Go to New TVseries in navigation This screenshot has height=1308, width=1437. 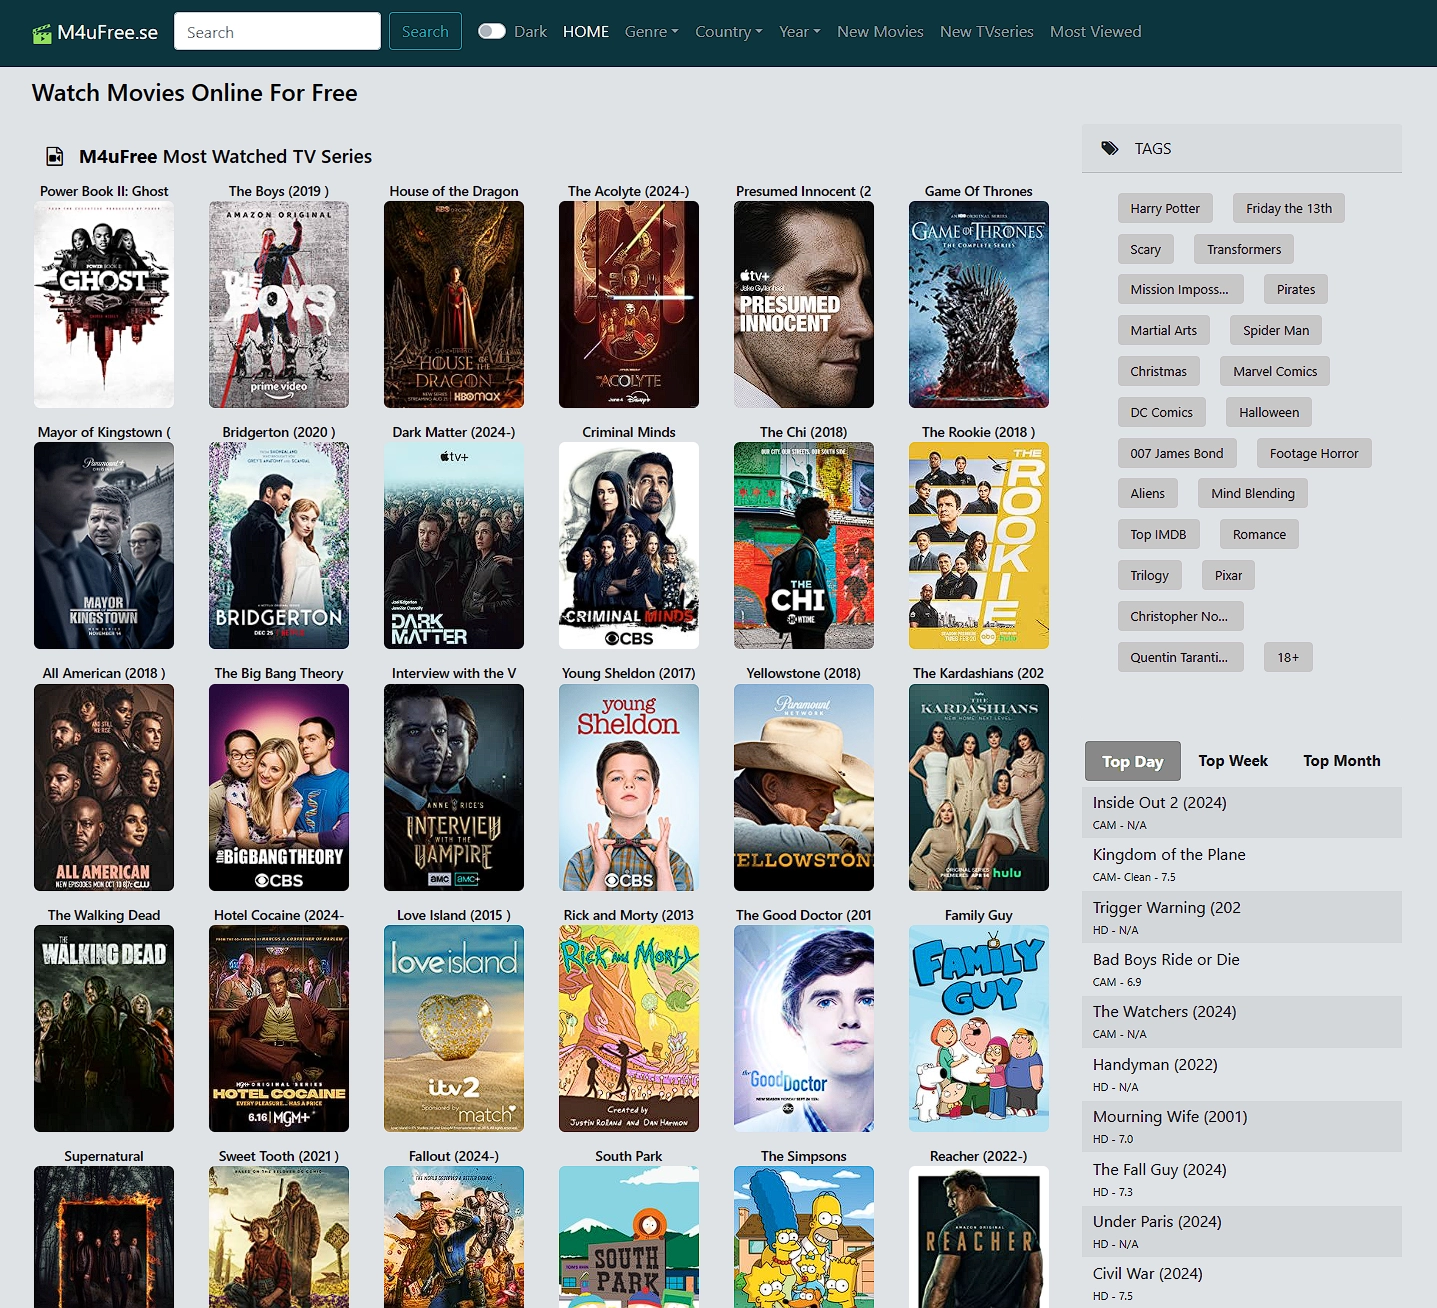(986, 32)
